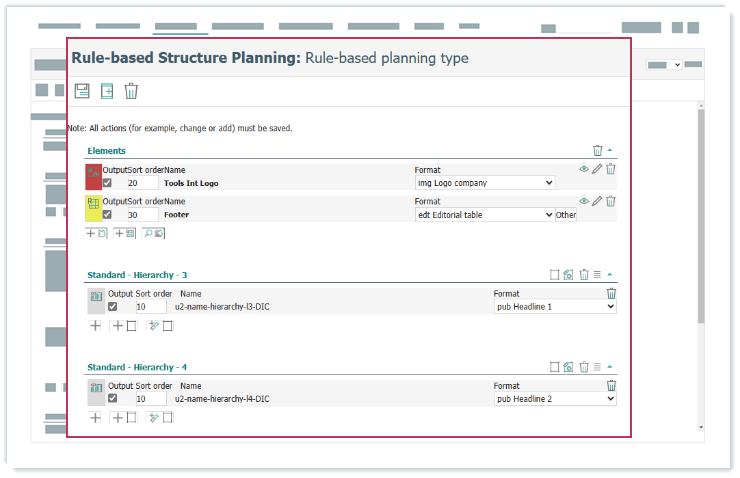Click the Save icon in the toolbar

(x=82, y=91)
